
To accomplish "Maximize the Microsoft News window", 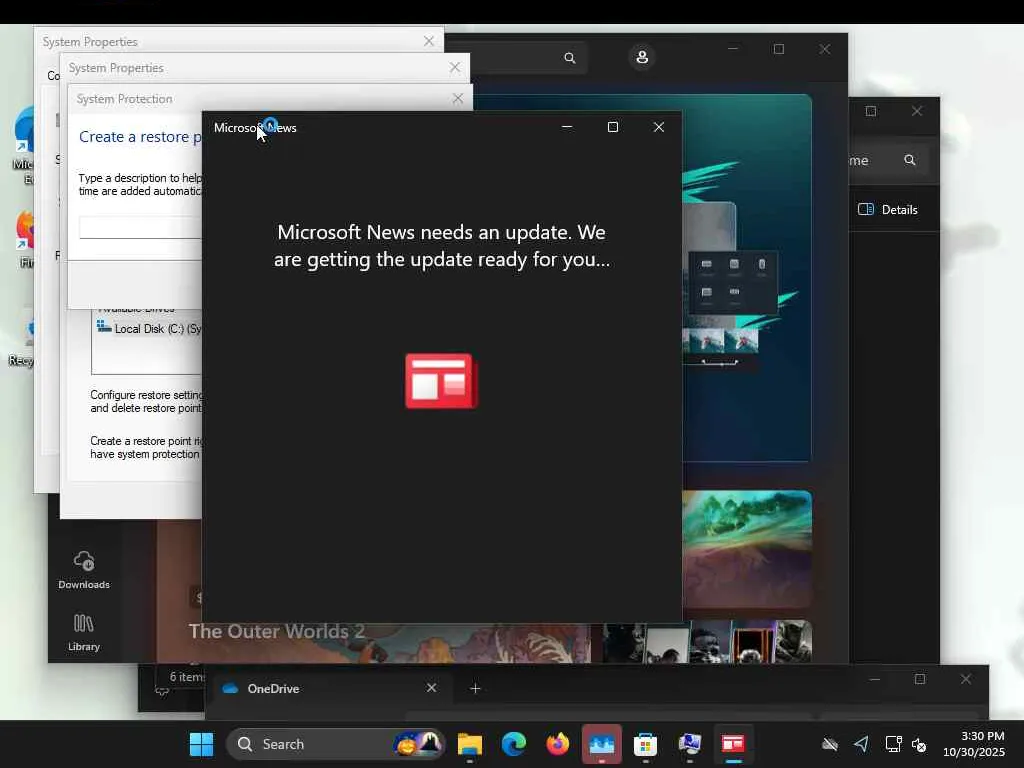I will [613, 127].
